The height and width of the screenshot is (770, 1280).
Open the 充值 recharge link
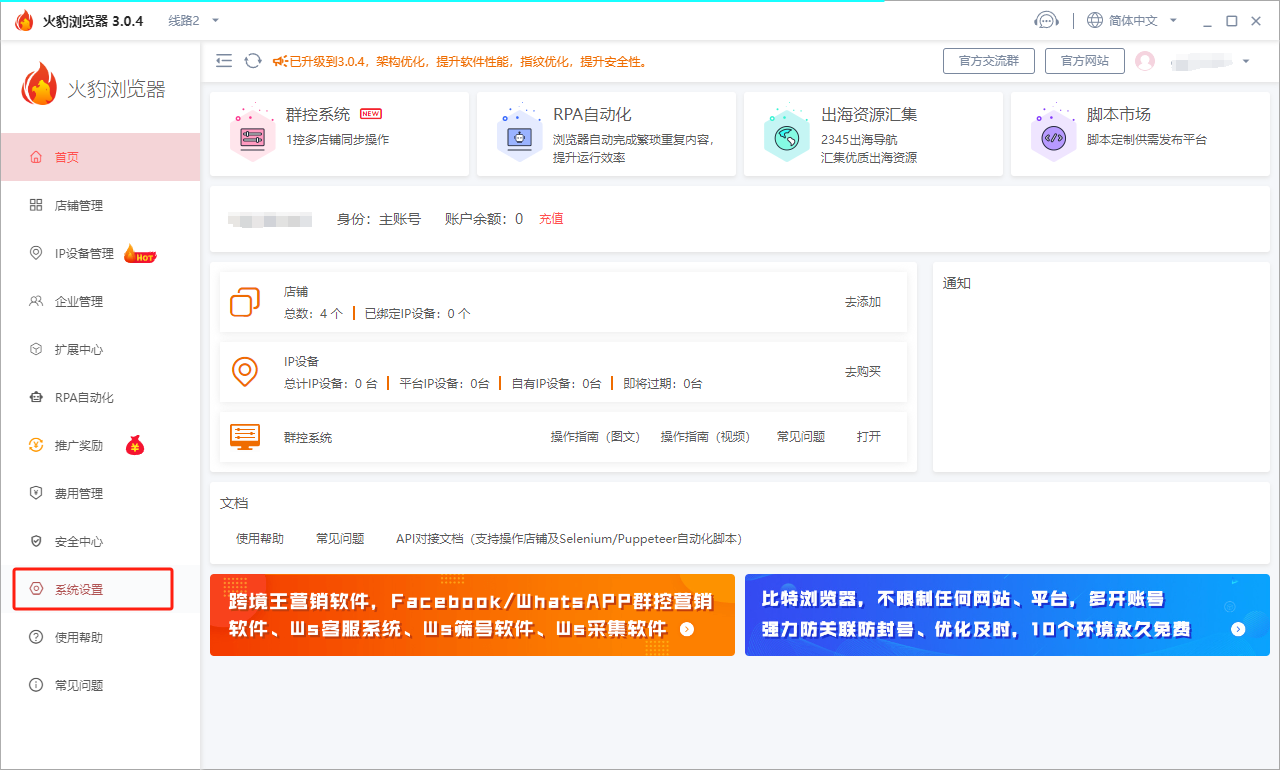click(x=551, y=218)
